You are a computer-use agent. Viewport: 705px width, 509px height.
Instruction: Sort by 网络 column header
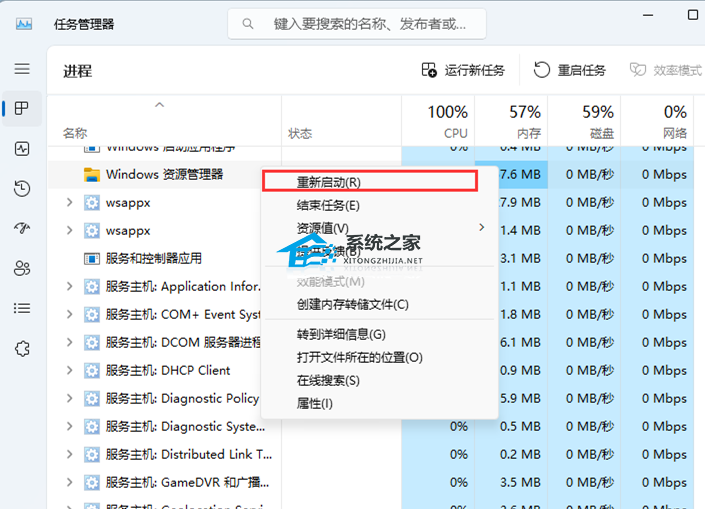pyautogui.click(x=657, y=121)
